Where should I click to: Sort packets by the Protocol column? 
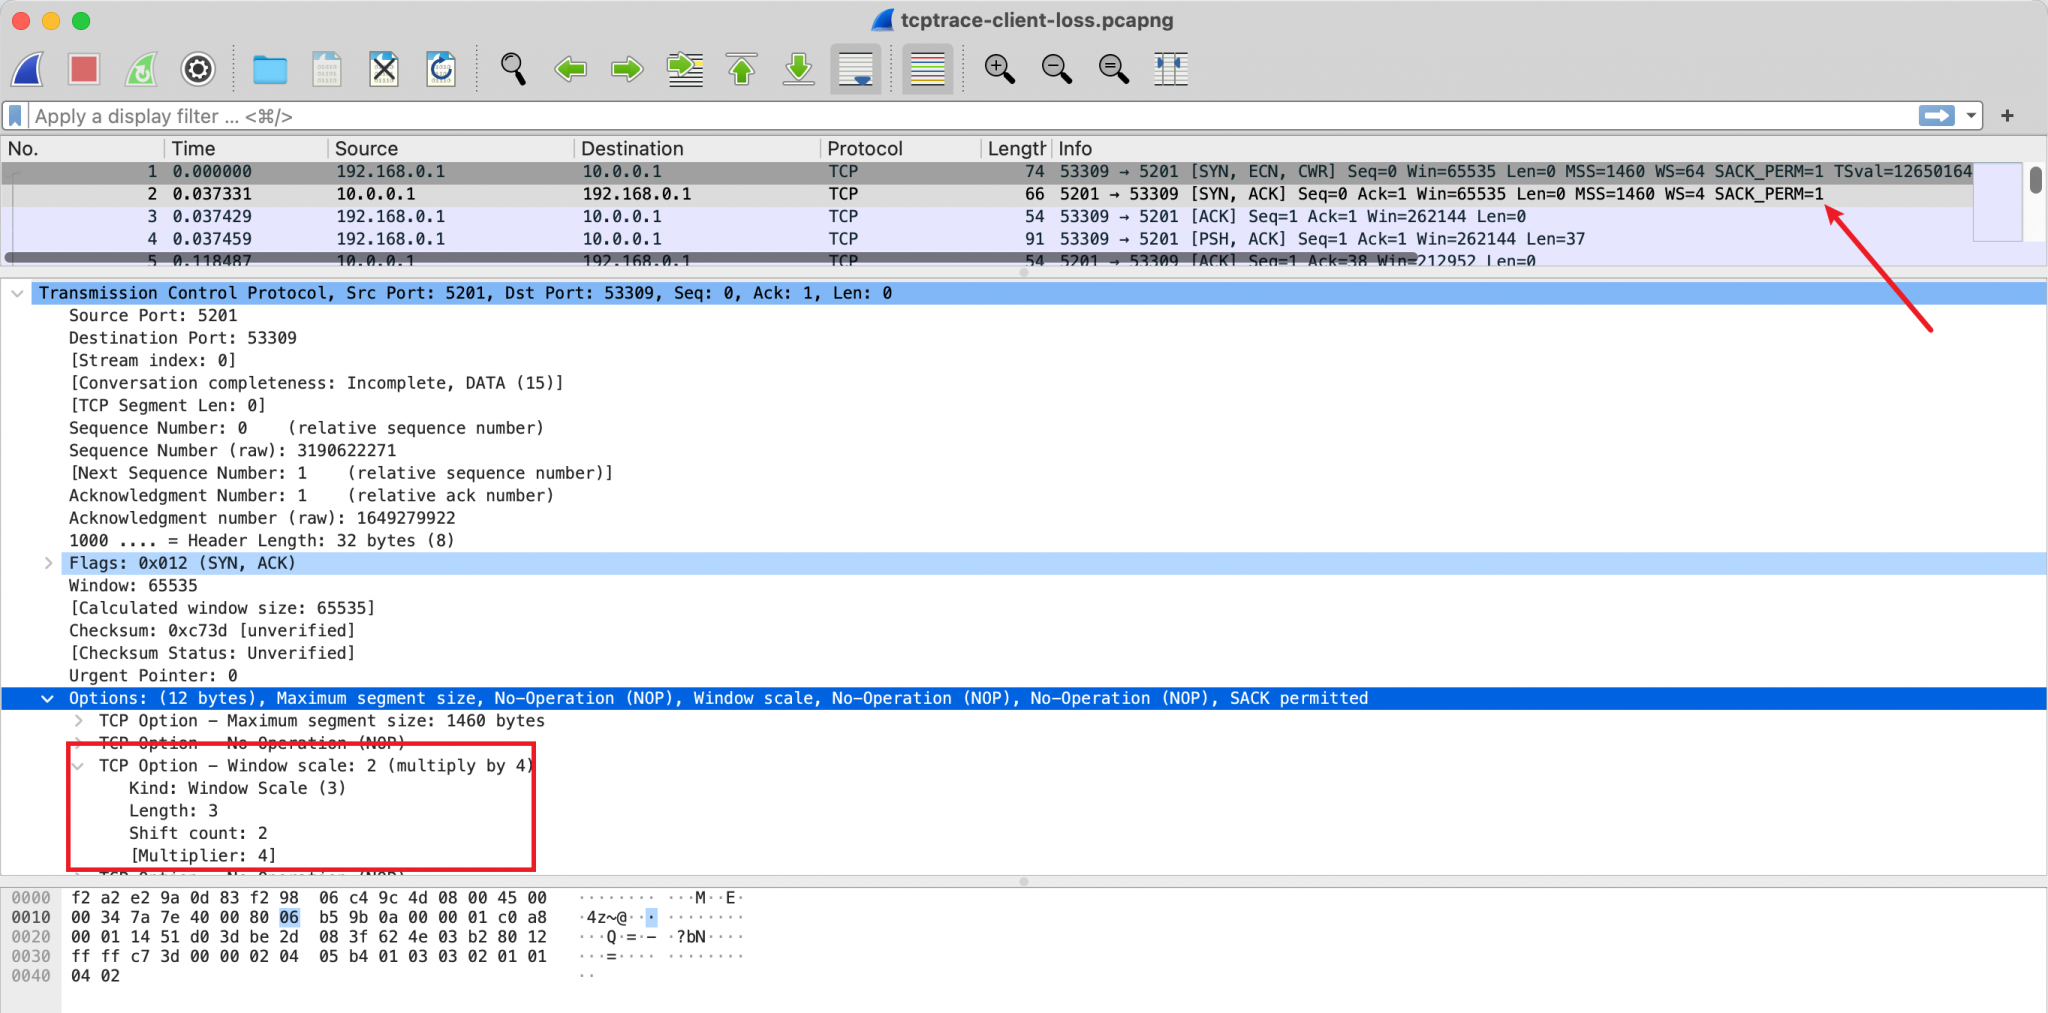900,148
